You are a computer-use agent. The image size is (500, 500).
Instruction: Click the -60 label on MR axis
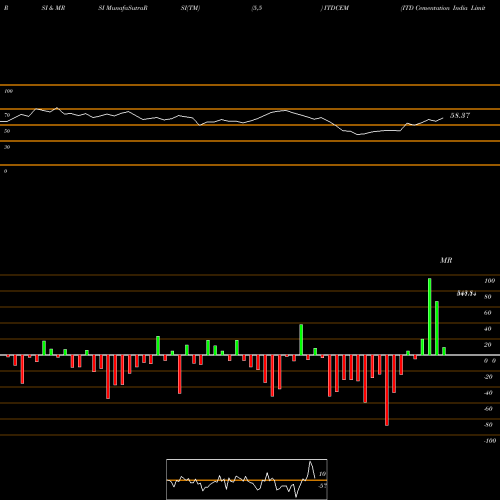[x=488, y=409]
